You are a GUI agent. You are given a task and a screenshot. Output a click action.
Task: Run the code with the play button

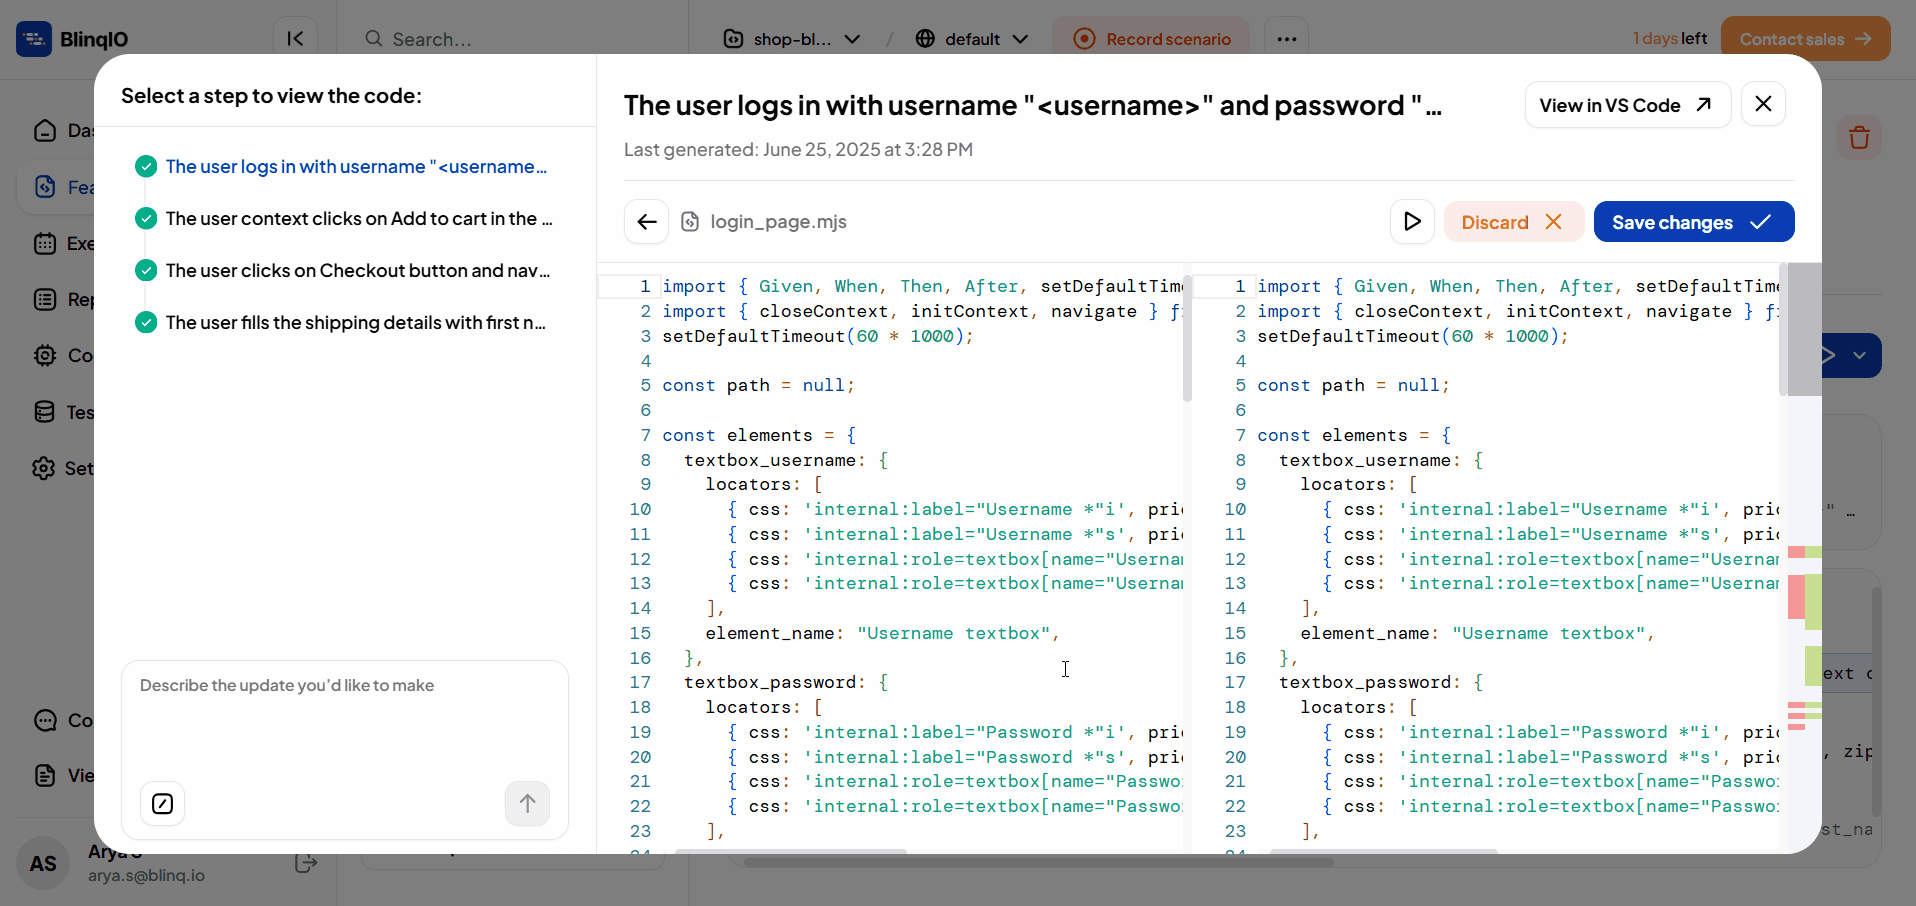click(1412, 222)
